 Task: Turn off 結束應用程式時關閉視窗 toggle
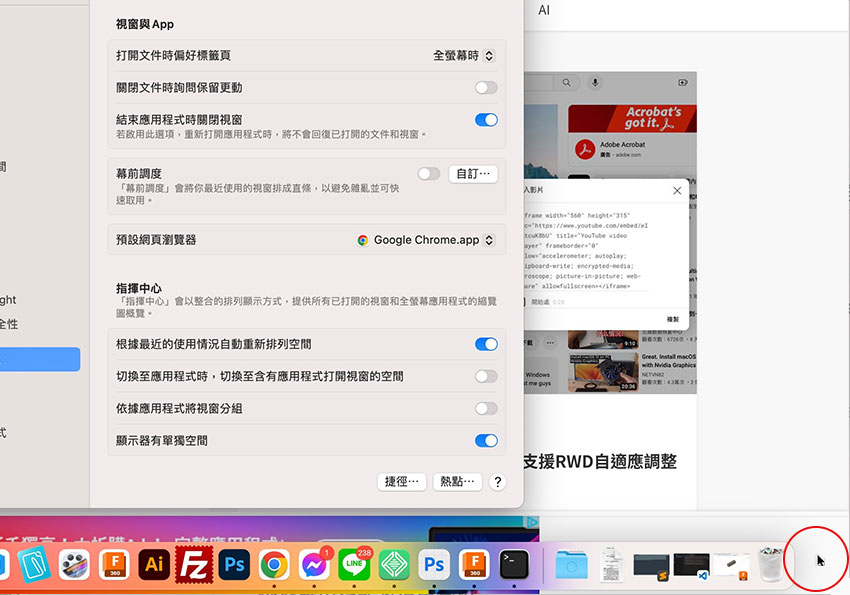[x=486, y=120]
